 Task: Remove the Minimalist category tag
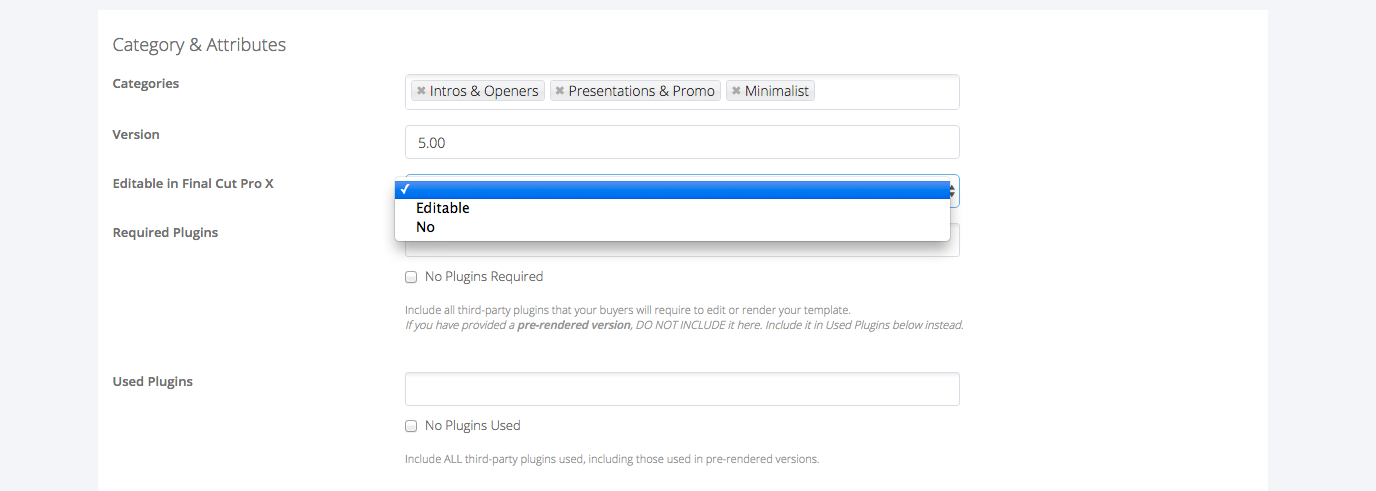pos(736,91)
